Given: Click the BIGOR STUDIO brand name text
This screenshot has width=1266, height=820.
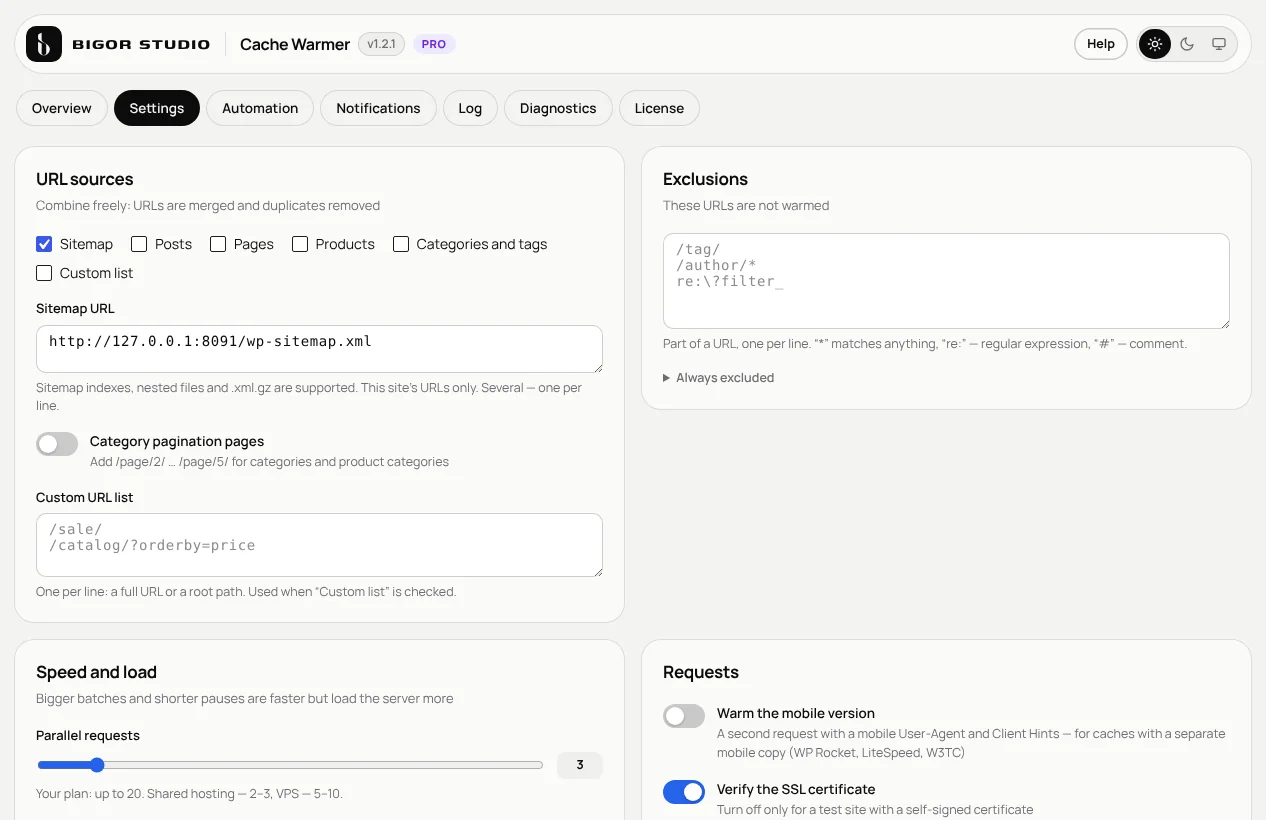Looking at the screenshot, I should [x=141, y=44].
